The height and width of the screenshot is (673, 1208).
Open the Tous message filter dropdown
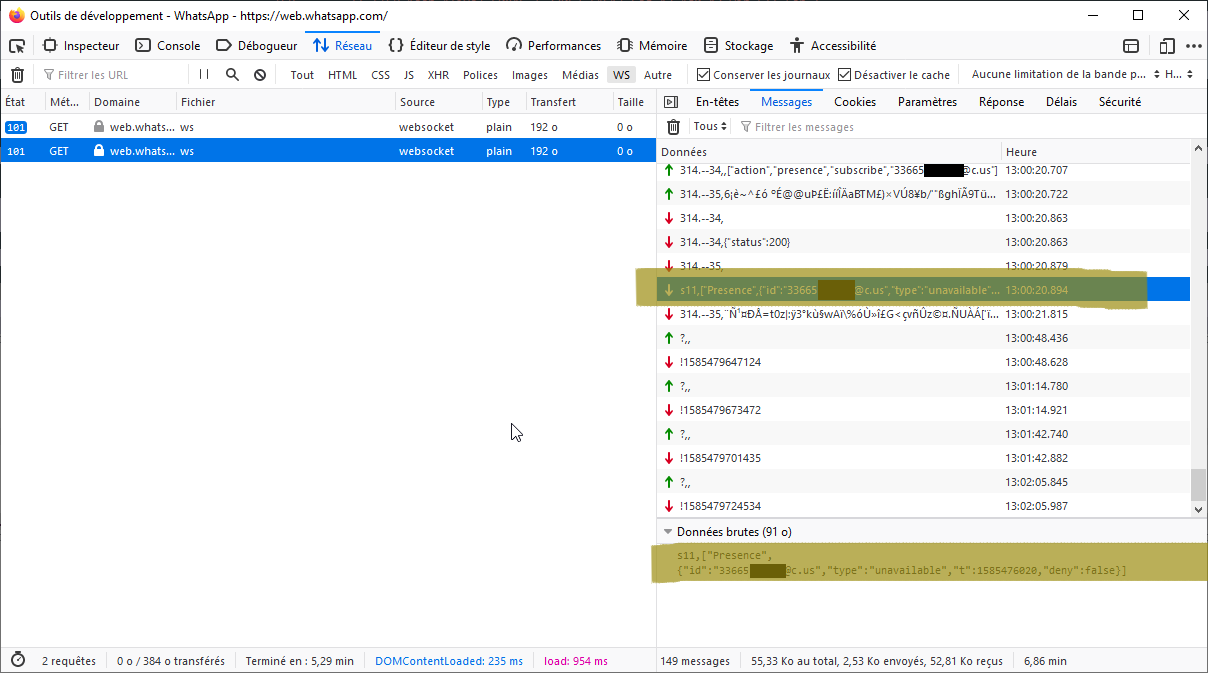click(x=711, y=127)
